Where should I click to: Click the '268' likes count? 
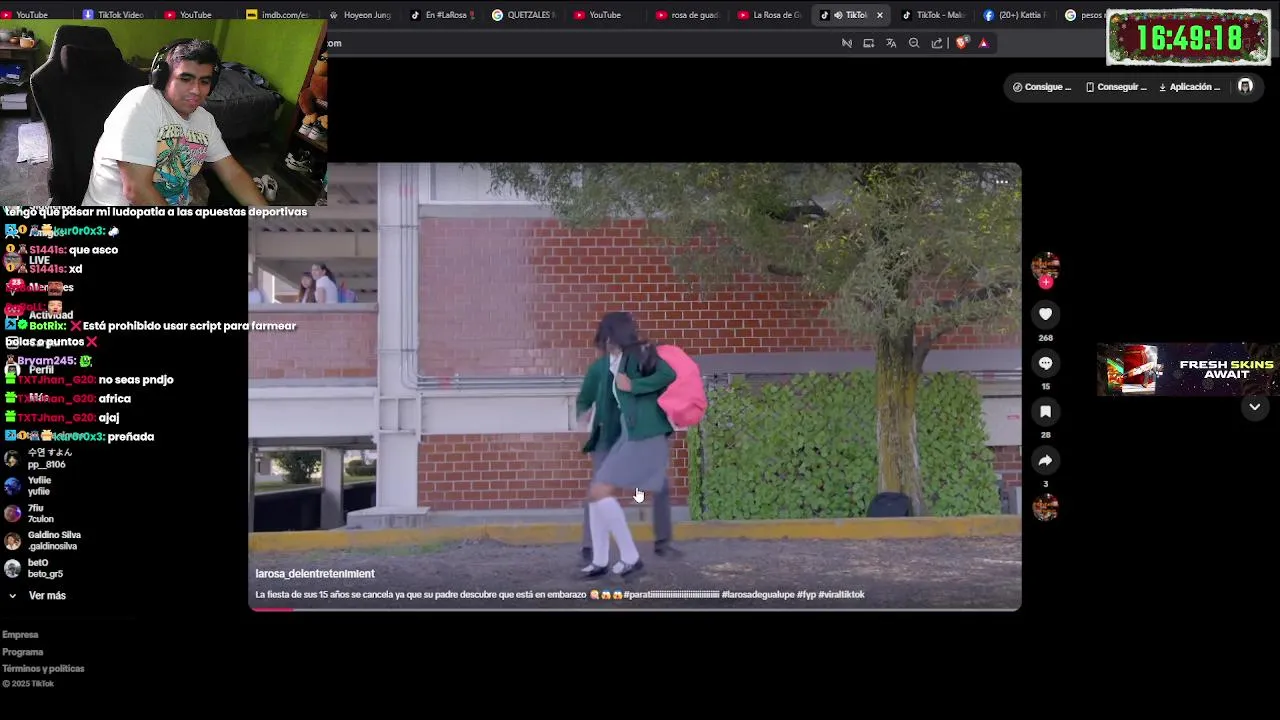(1045, 338)
